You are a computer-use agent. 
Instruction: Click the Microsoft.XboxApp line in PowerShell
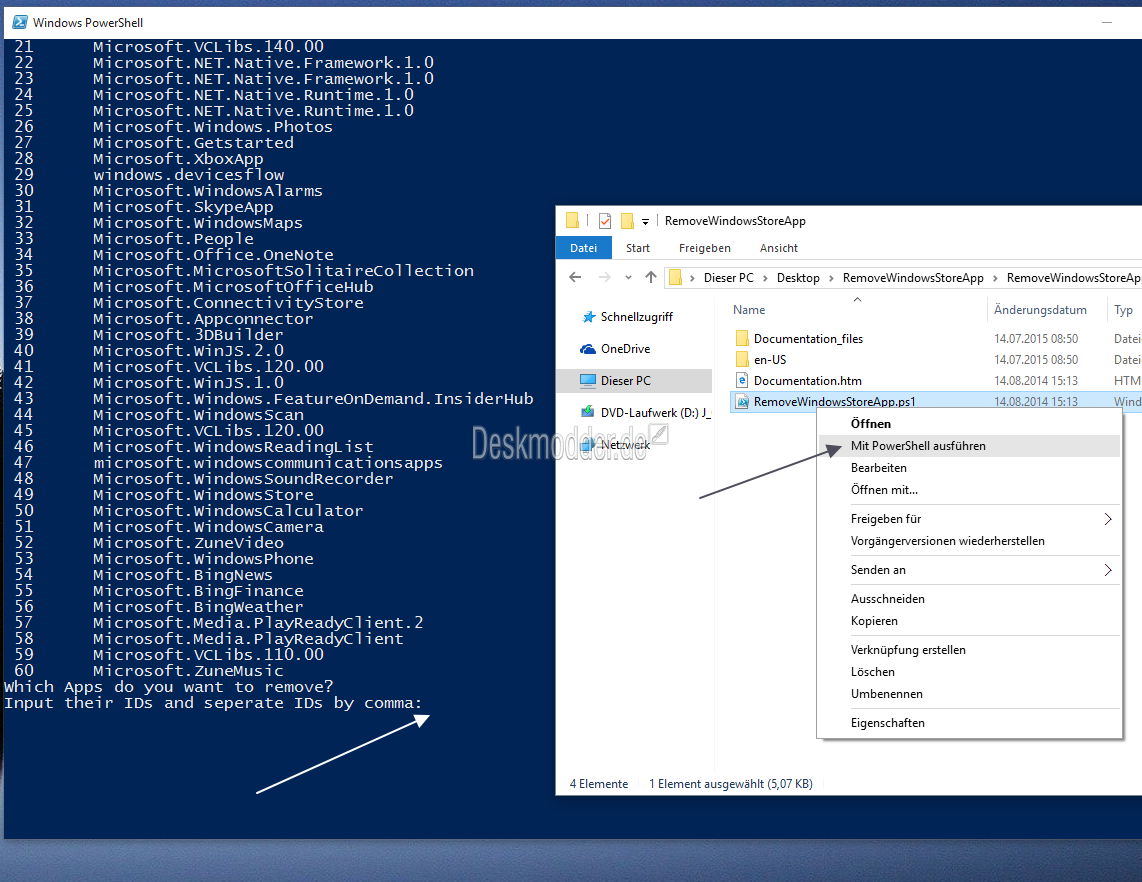[178, 159]
